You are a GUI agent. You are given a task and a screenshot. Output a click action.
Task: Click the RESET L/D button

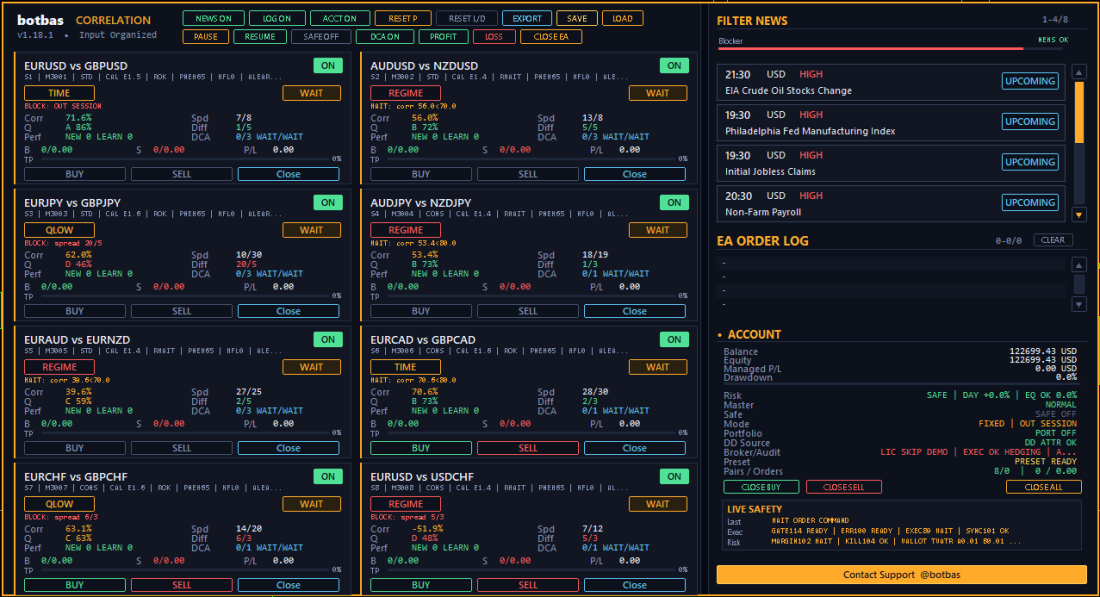(x=467, y=18)
